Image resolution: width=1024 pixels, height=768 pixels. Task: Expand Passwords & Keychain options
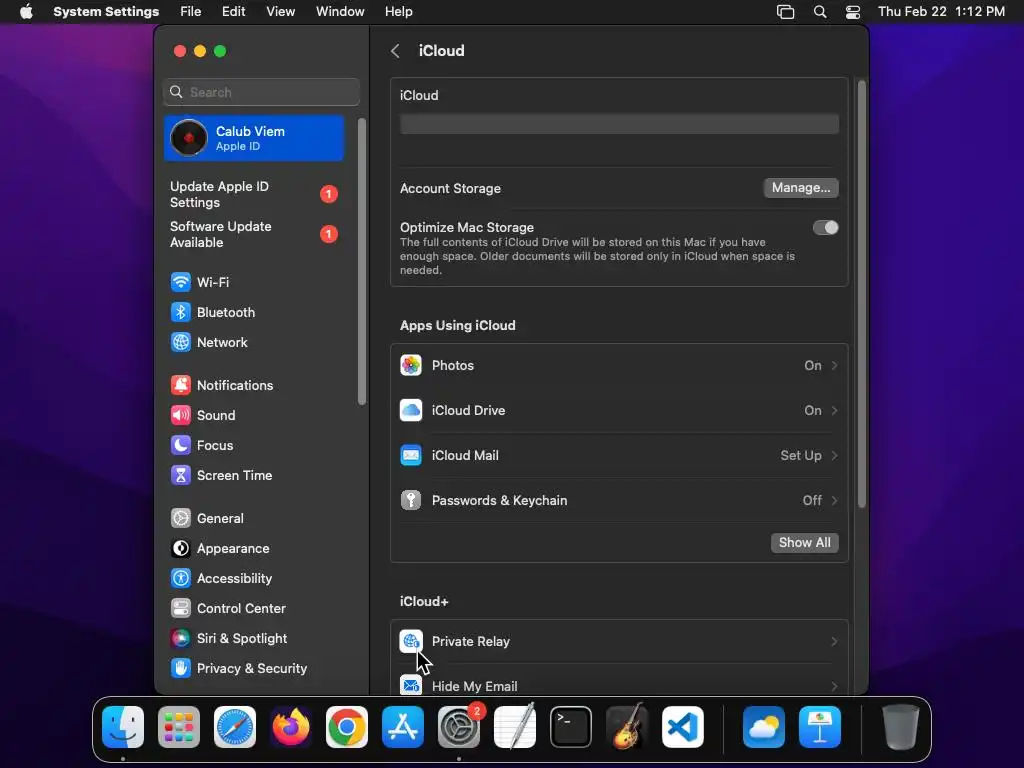point(619,501)
